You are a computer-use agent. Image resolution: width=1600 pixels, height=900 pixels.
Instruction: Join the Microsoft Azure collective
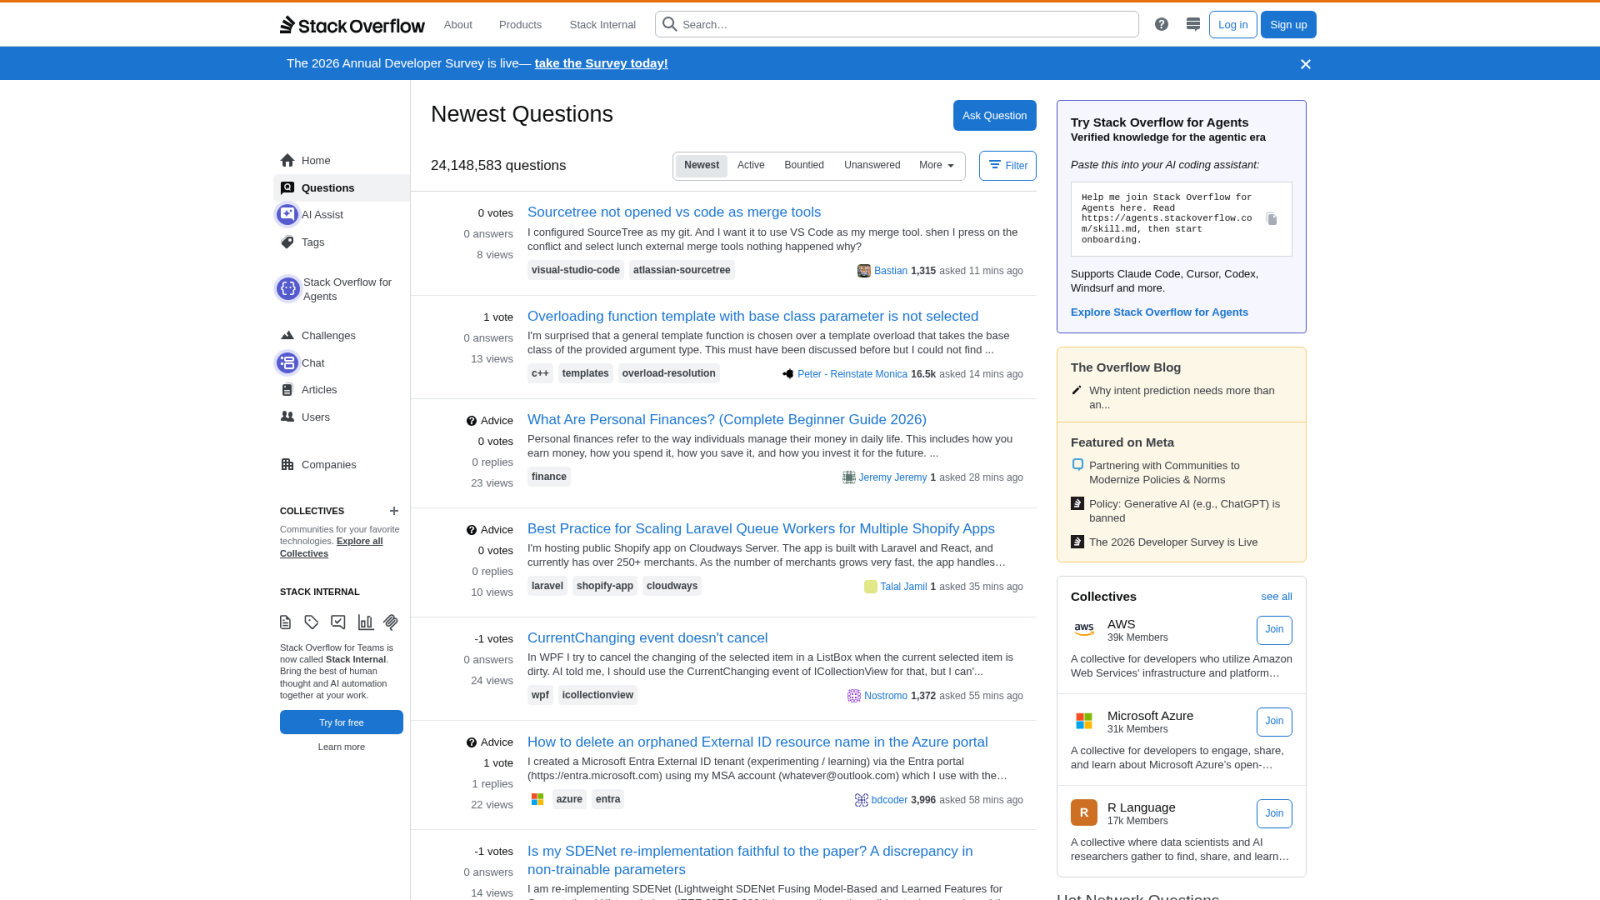click(1274, 722)
